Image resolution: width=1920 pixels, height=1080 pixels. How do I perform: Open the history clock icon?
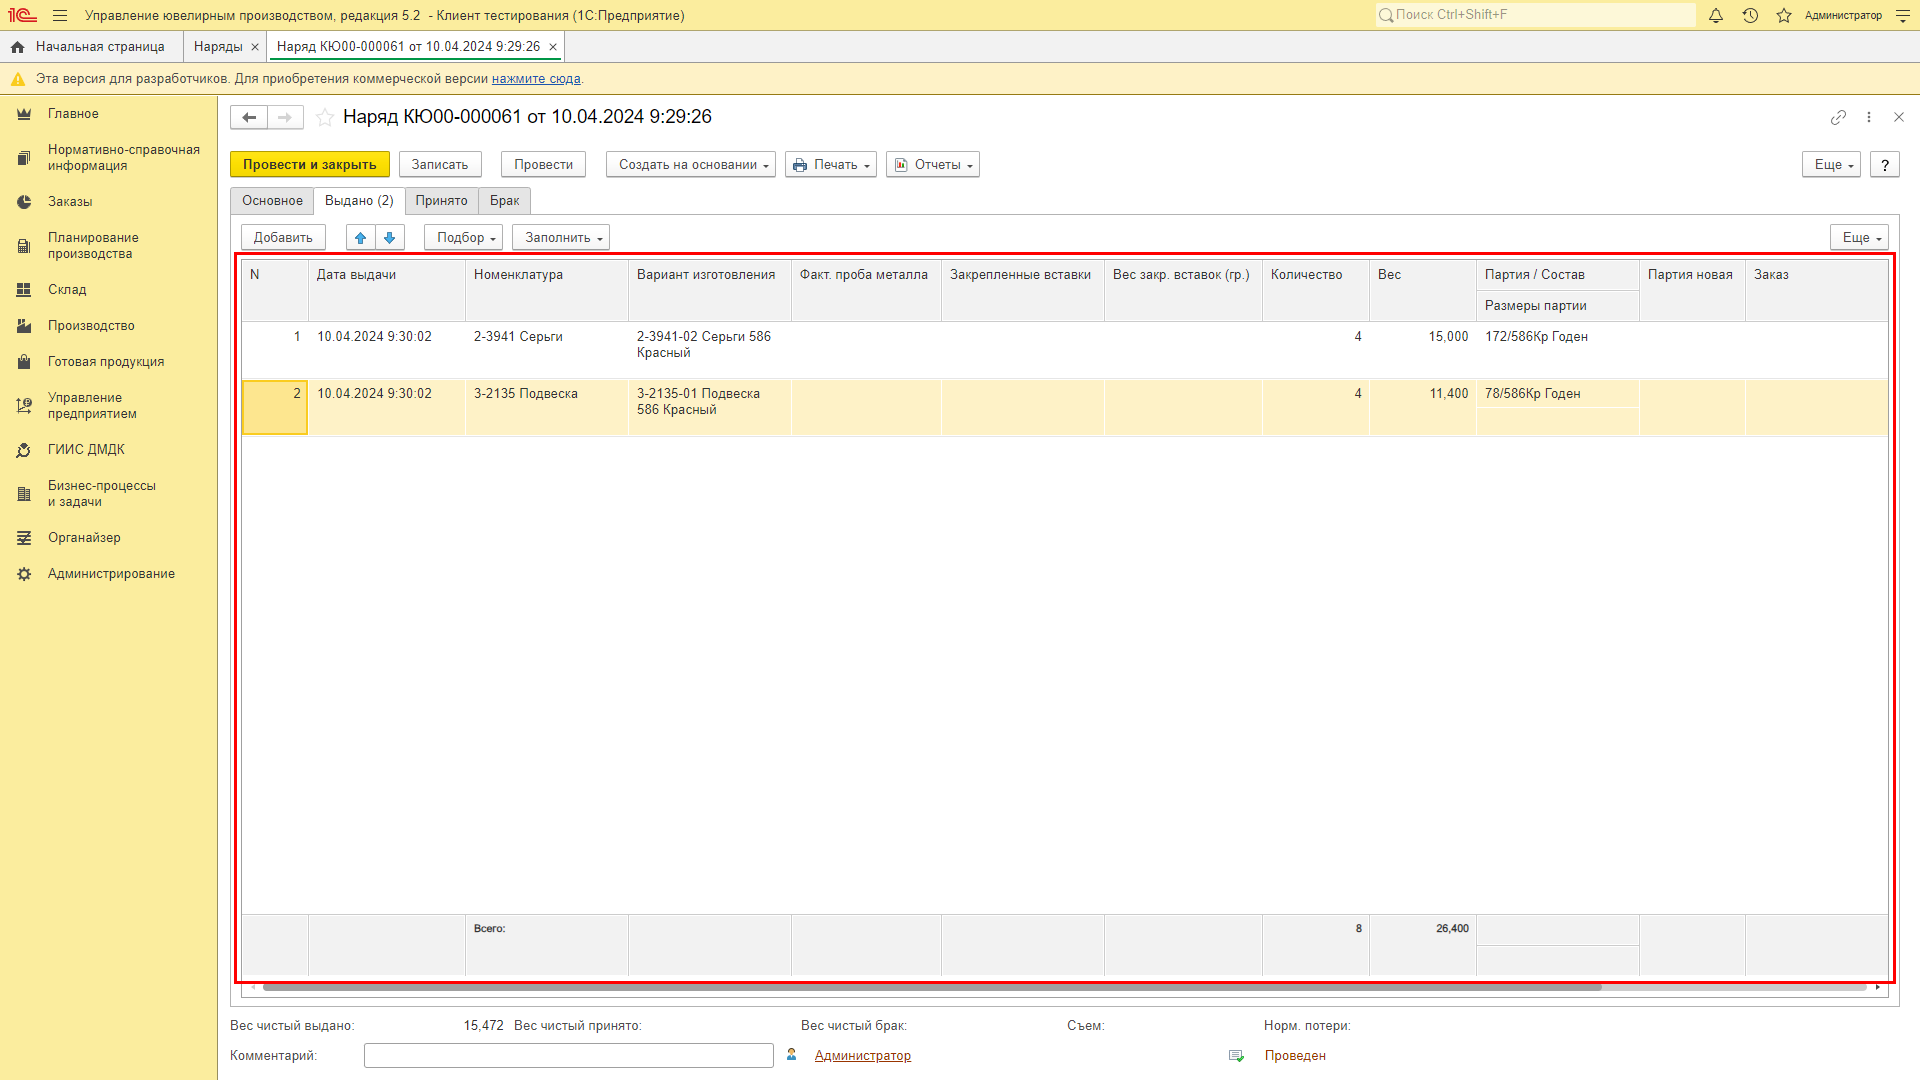1750,16
